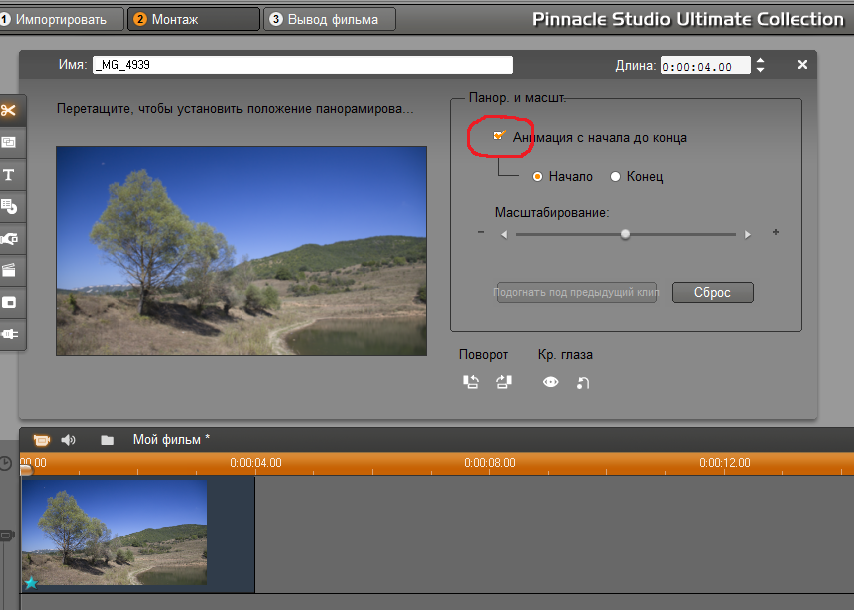Decrease the clip duration with down arrow

760,70
